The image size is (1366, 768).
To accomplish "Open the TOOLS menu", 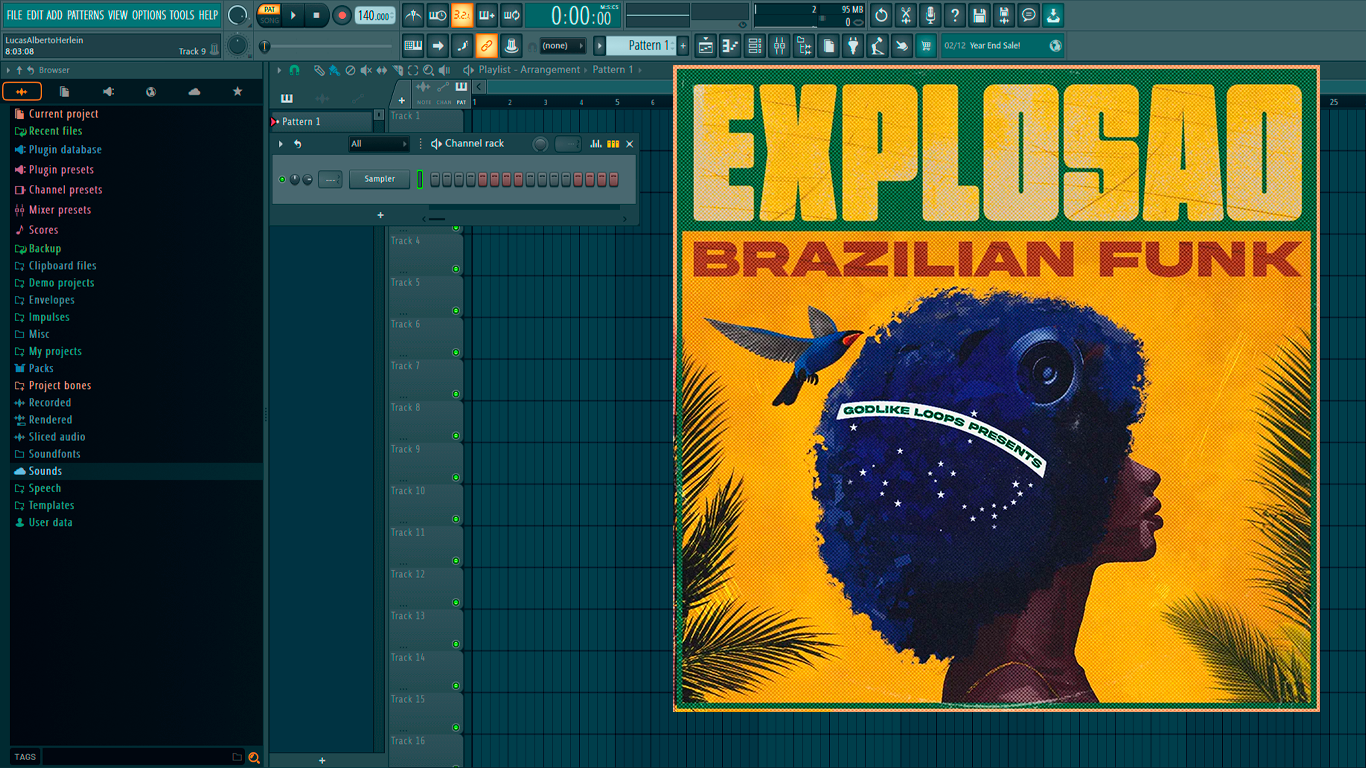I will point(182,15).
